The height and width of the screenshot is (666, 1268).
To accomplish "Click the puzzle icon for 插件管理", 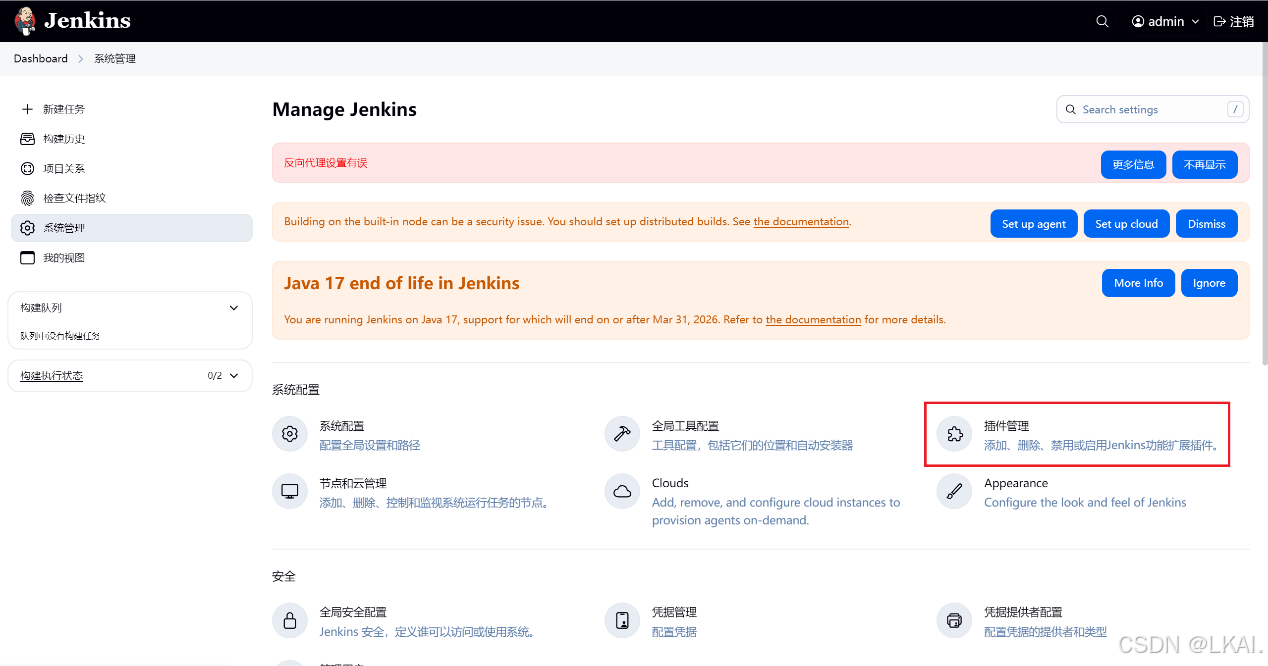I will pyautogui.click(x=955, y=434).
